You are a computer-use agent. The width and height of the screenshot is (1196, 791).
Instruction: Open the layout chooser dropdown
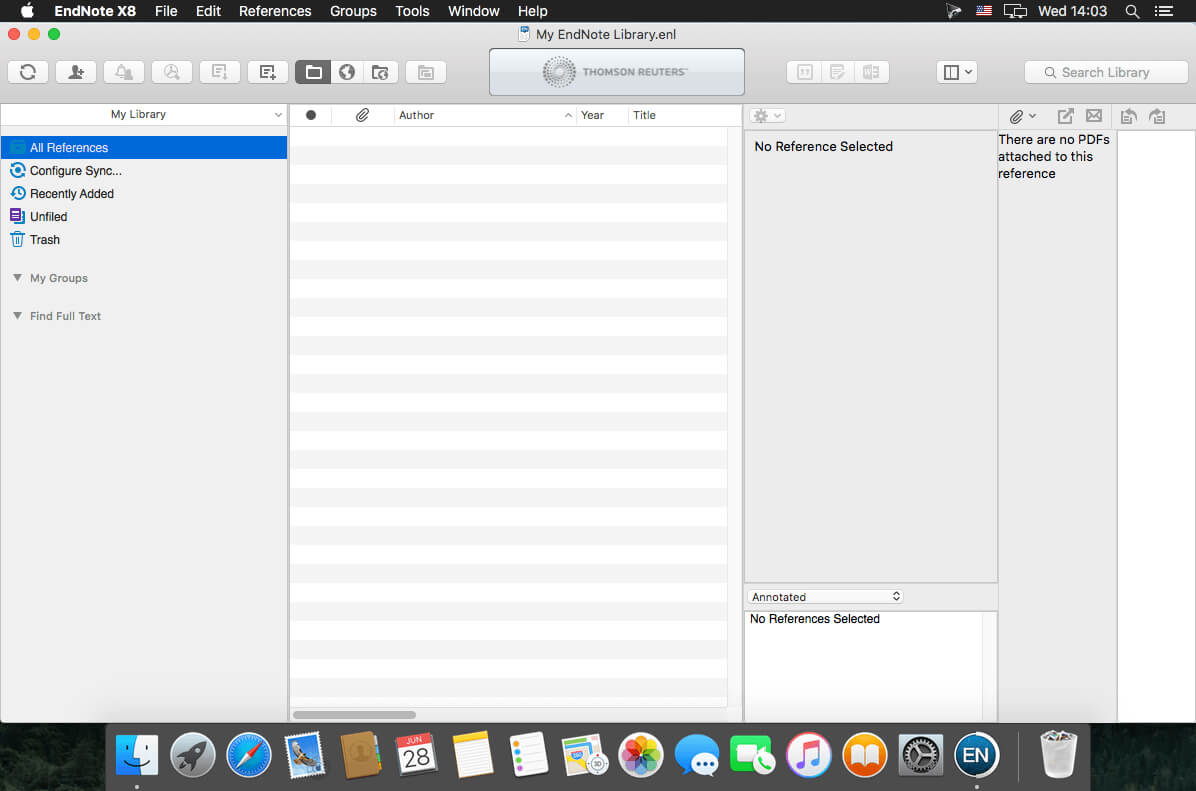[x=957, y=72]
